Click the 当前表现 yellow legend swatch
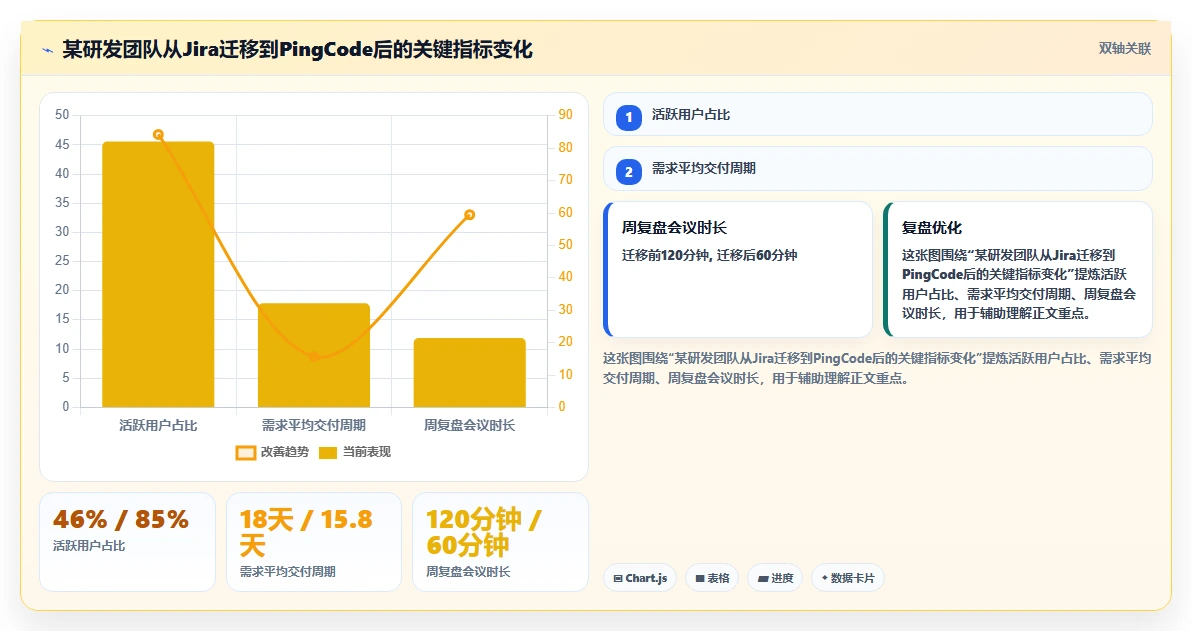Image resolution: width=1192 pixels, height=631 pixels. tap(328, 453)
